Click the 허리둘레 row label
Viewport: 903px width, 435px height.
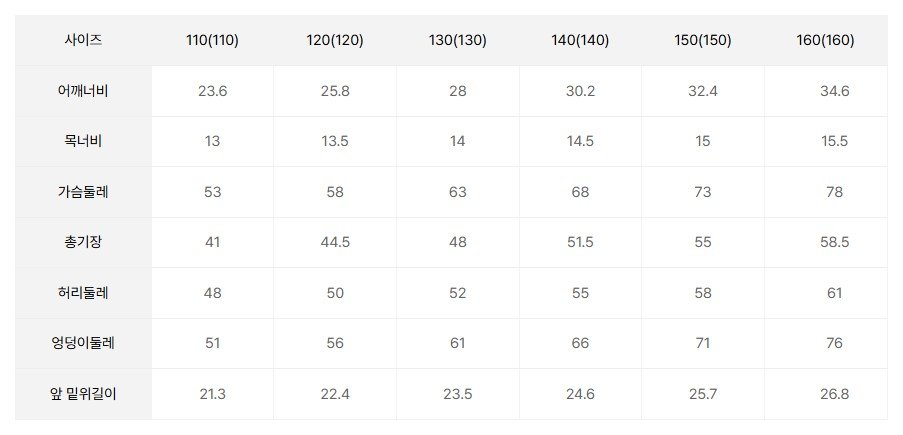click(x=84, y=293)
